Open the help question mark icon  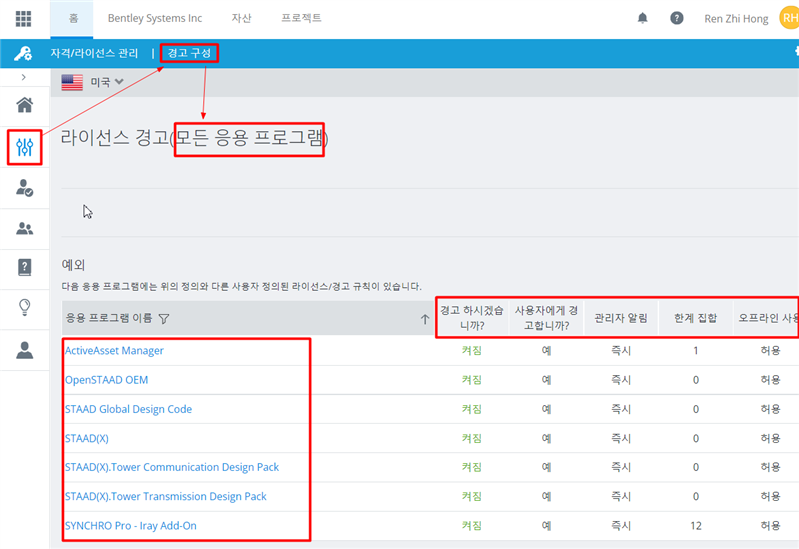pyautogui.click(x=676, y=18)
